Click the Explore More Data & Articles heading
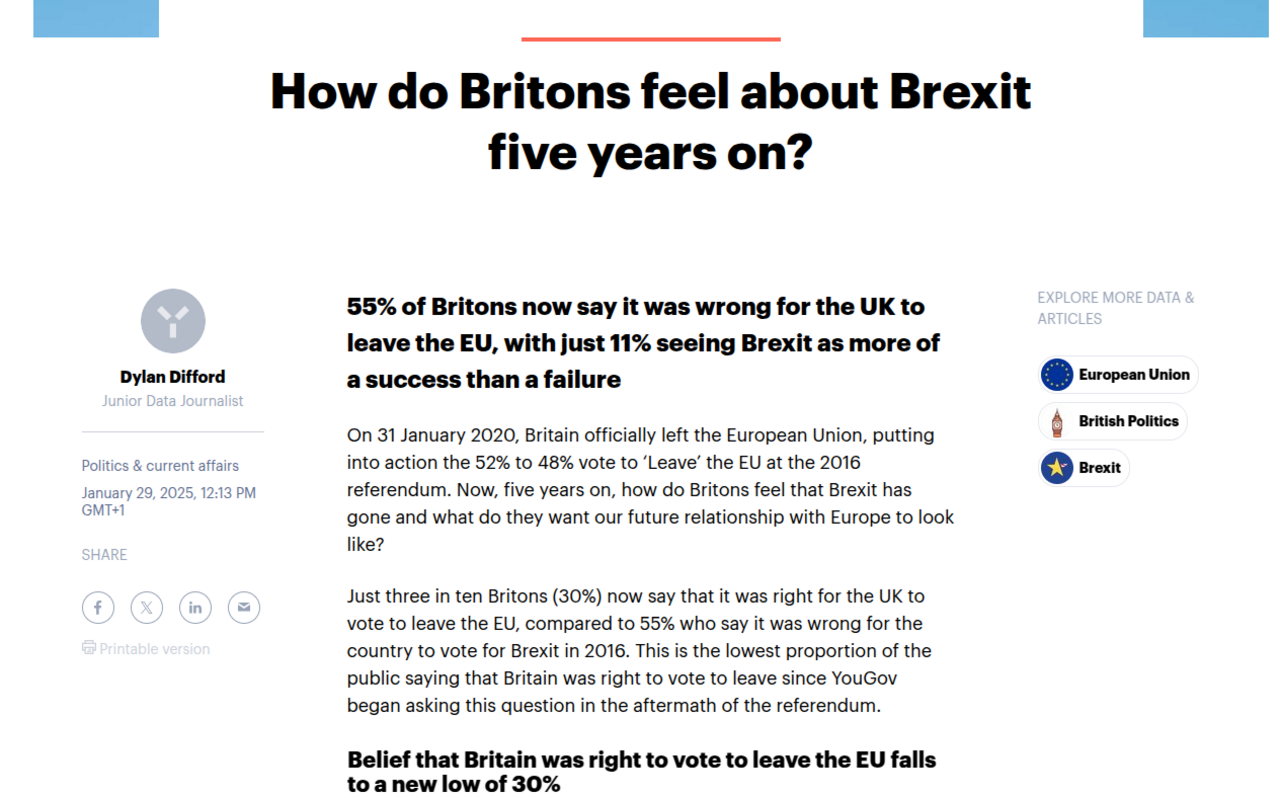The width and height of the screenshot is (1280, 798). [x=1115, y=308]
